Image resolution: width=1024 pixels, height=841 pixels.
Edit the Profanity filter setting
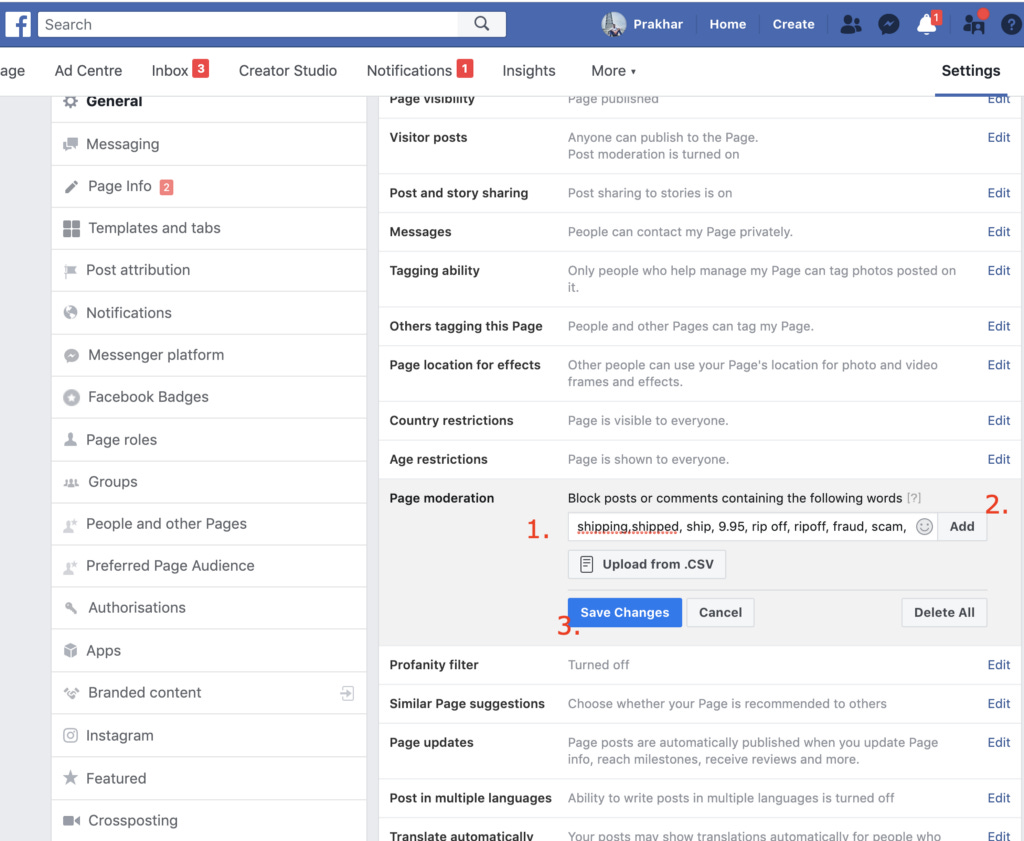(x=999, y=665)
